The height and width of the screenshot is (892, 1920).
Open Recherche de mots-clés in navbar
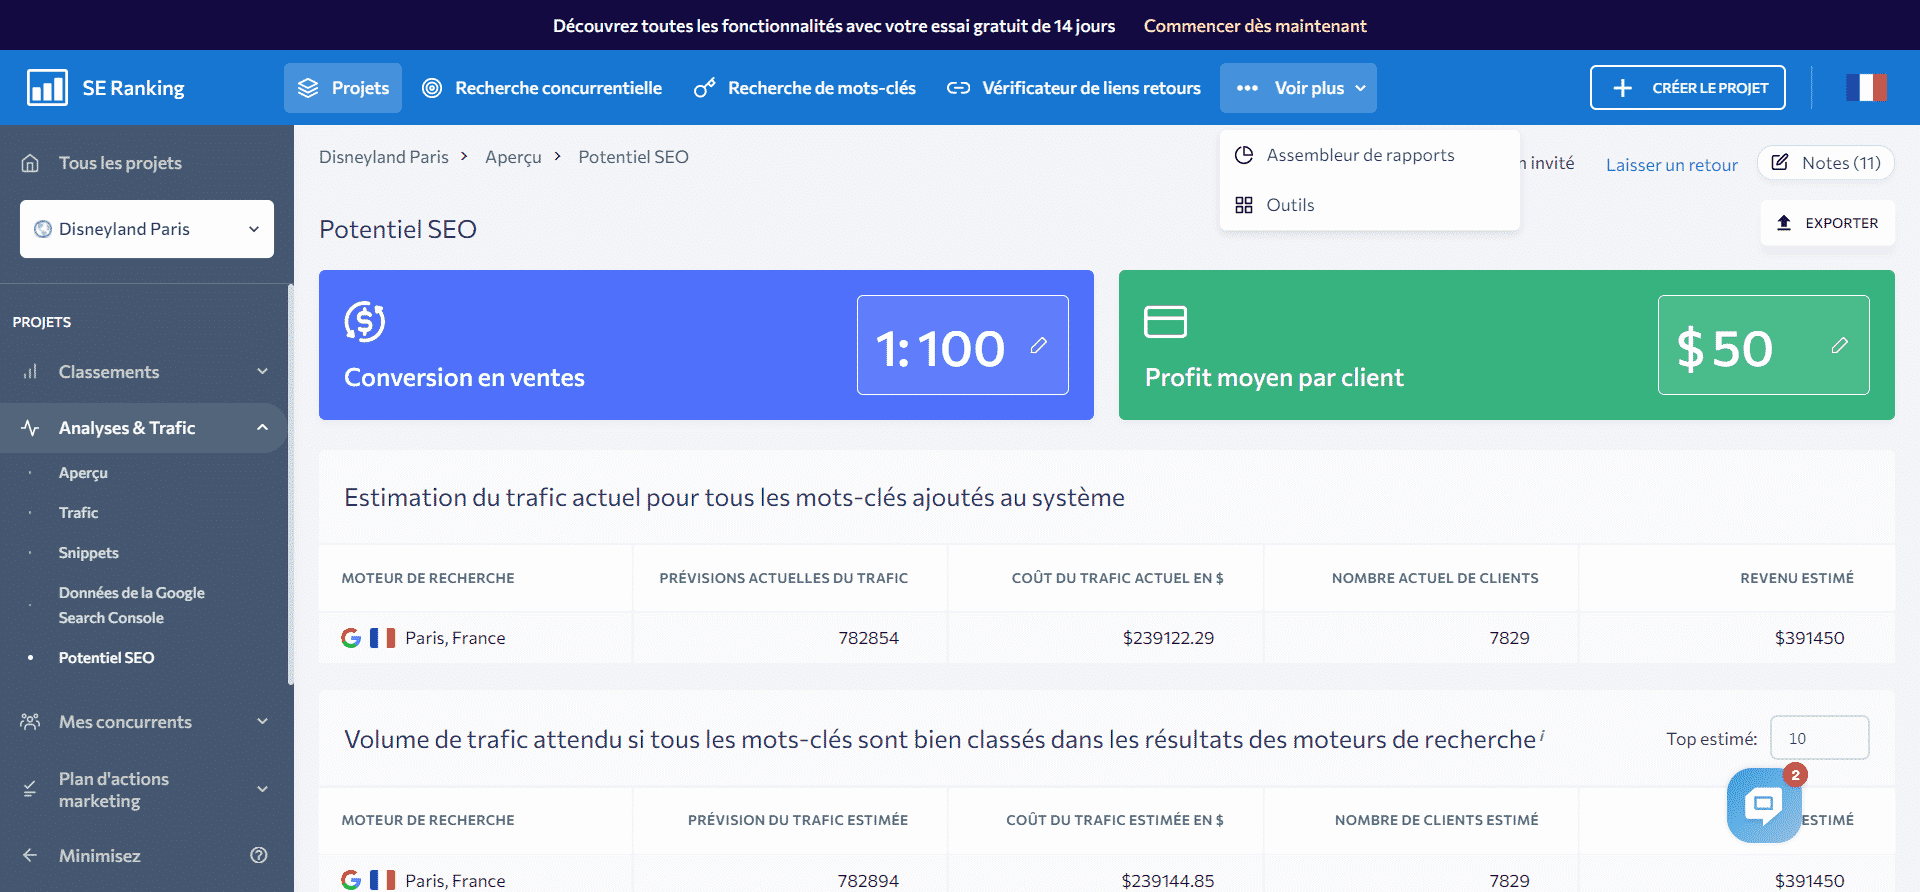(x=805, y=88)
